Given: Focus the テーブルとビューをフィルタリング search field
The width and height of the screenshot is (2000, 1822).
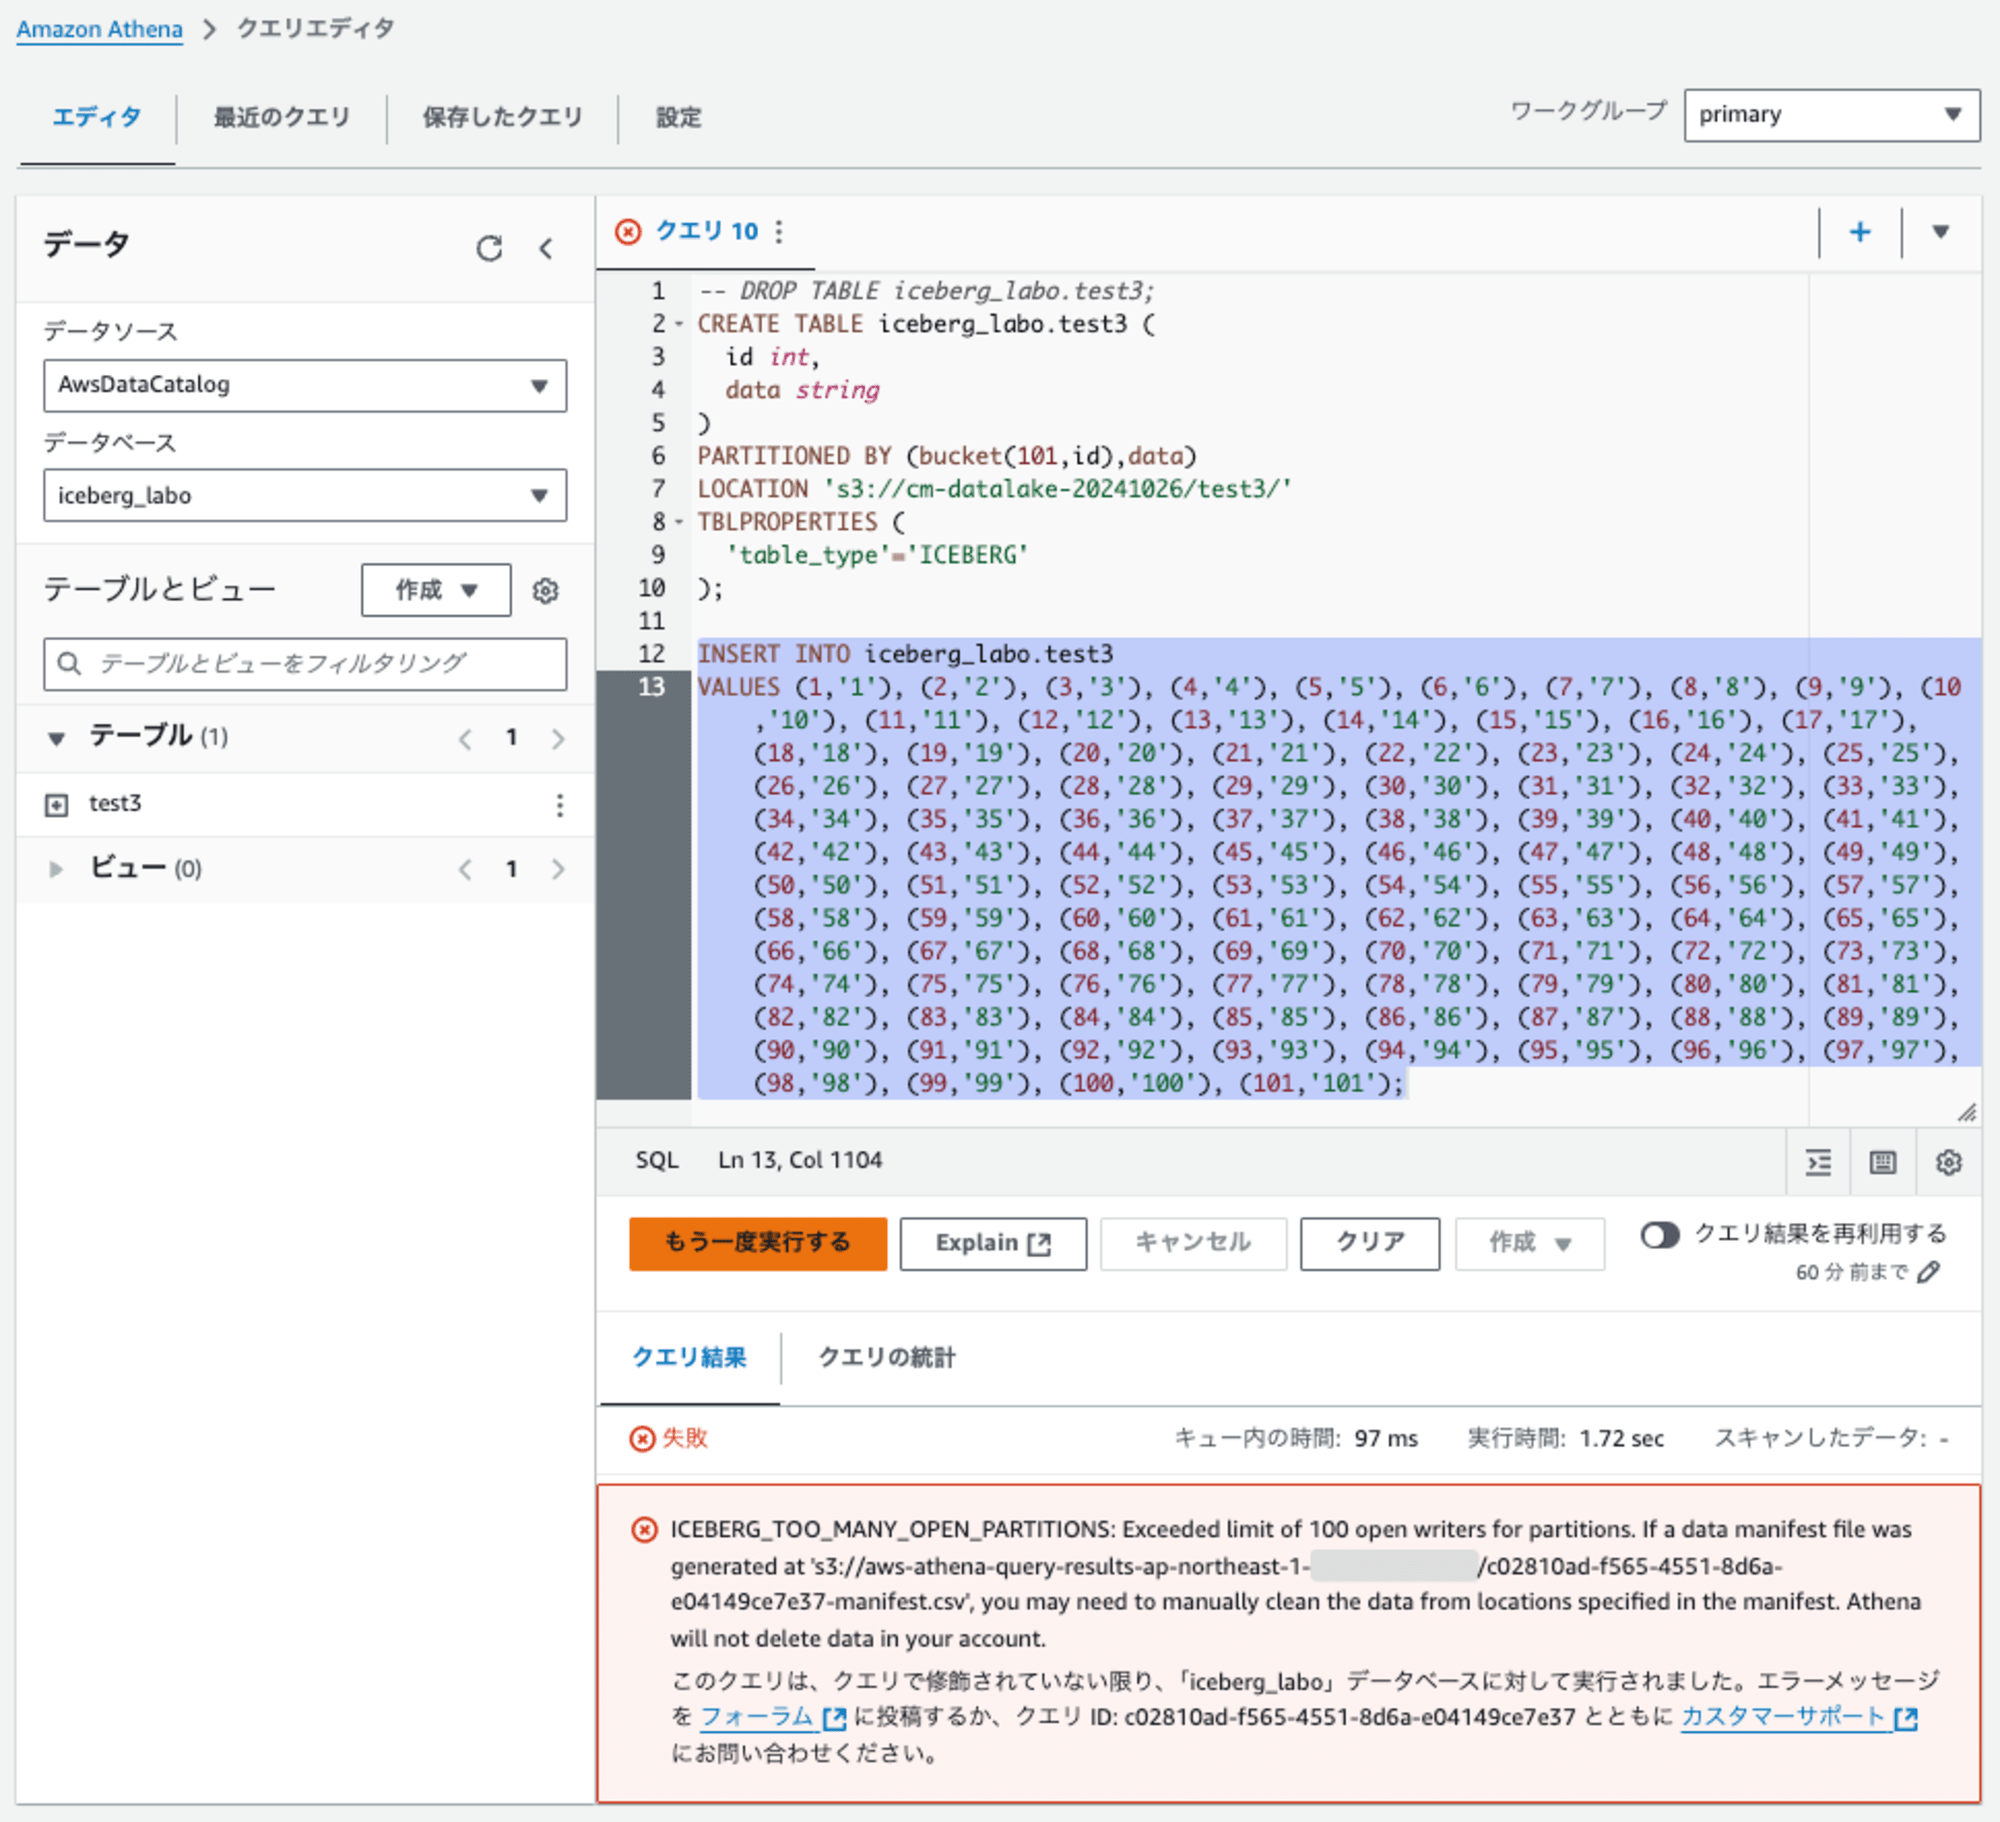Looking at the screenshot, I should 305,664.
